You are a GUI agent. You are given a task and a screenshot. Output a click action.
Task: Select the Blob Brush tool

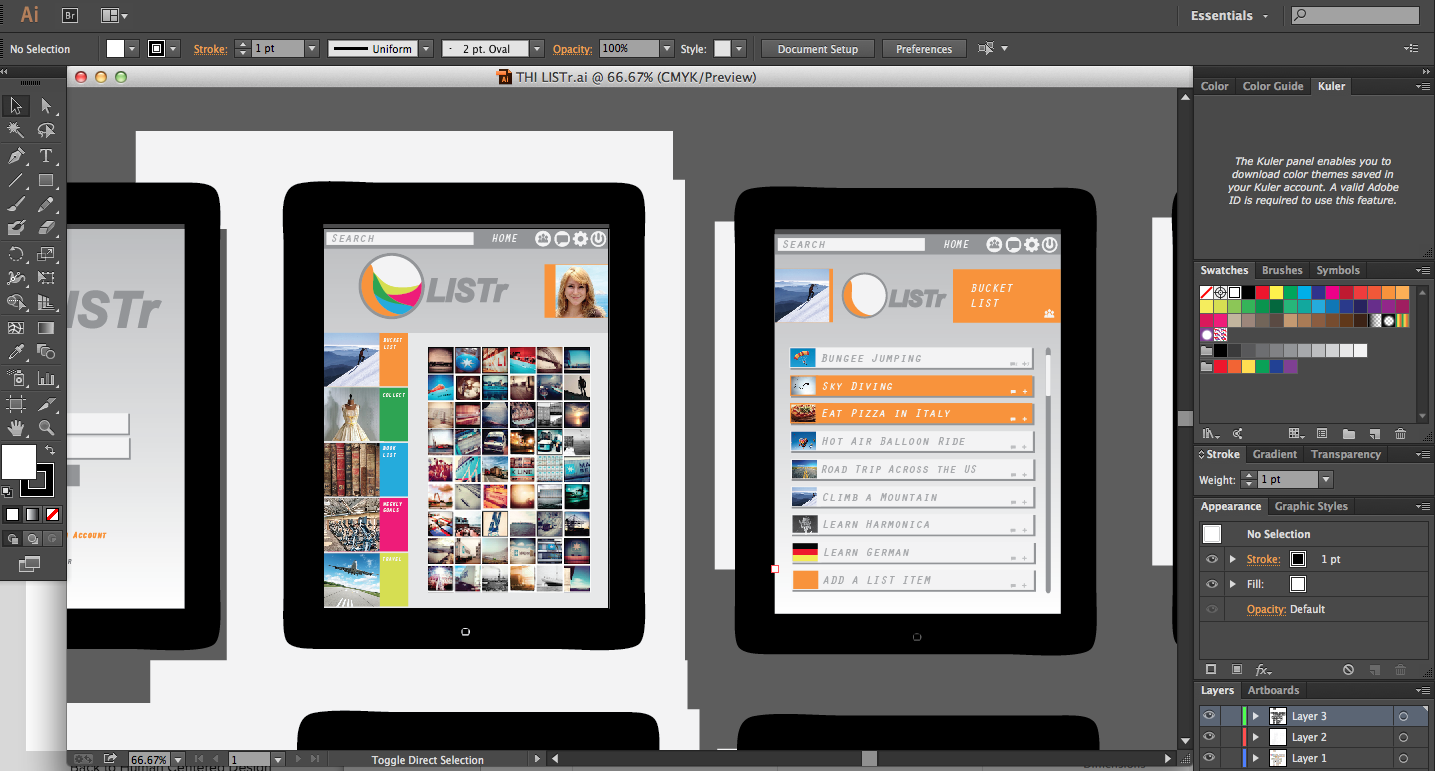click(x=16, y=229)
